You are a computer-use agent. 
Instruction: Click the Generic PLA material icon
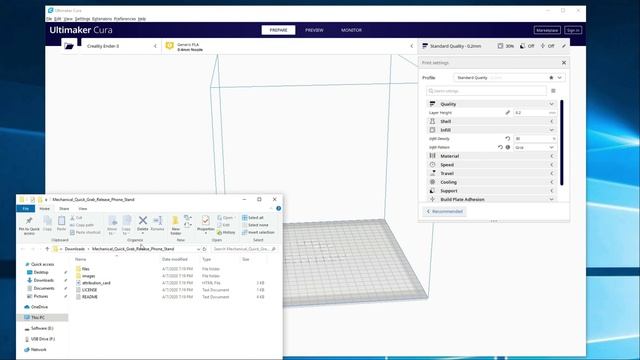tap(169, 46)
